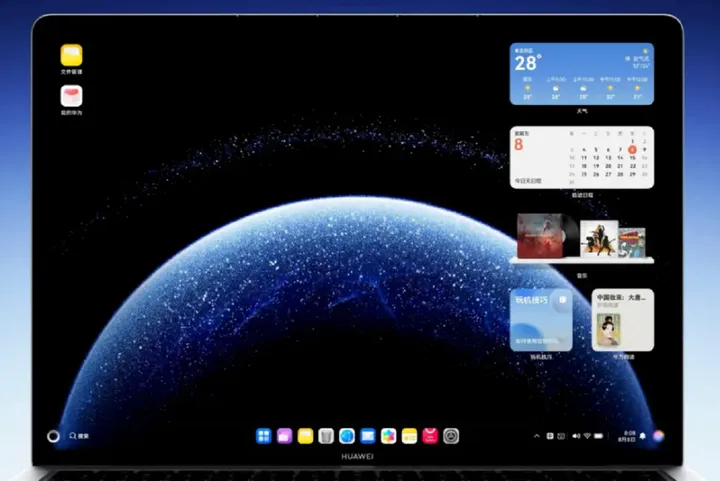Click the clock and date in taskbar
The height and width of the screenshot is (481, 720).
pyautogui.click(x=628, y=436)
